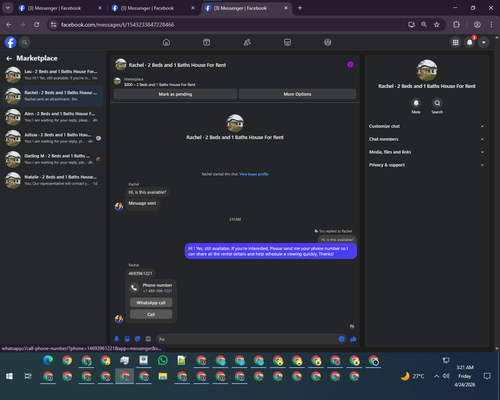The image size is (500, 400).
Task: Click the large listing thumbnail in the right panel
Action: [x=427, y=70]
